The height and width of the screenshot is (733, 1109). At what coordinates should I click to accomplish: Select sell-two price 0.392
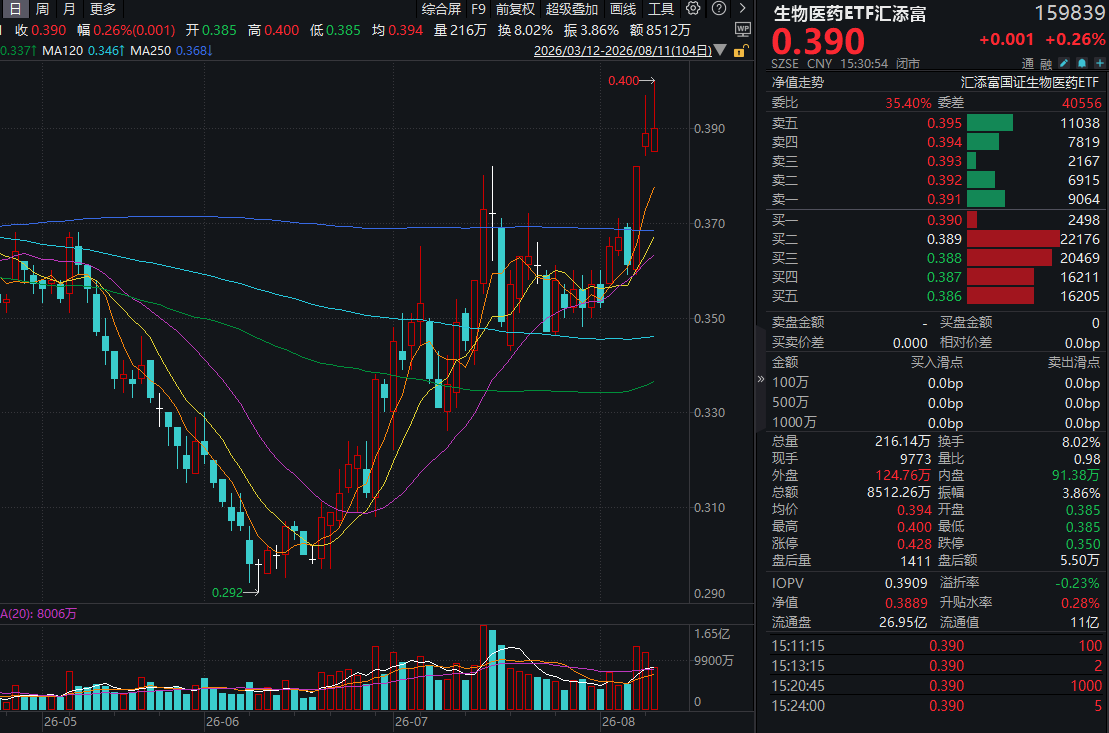[x=944, y=180]
